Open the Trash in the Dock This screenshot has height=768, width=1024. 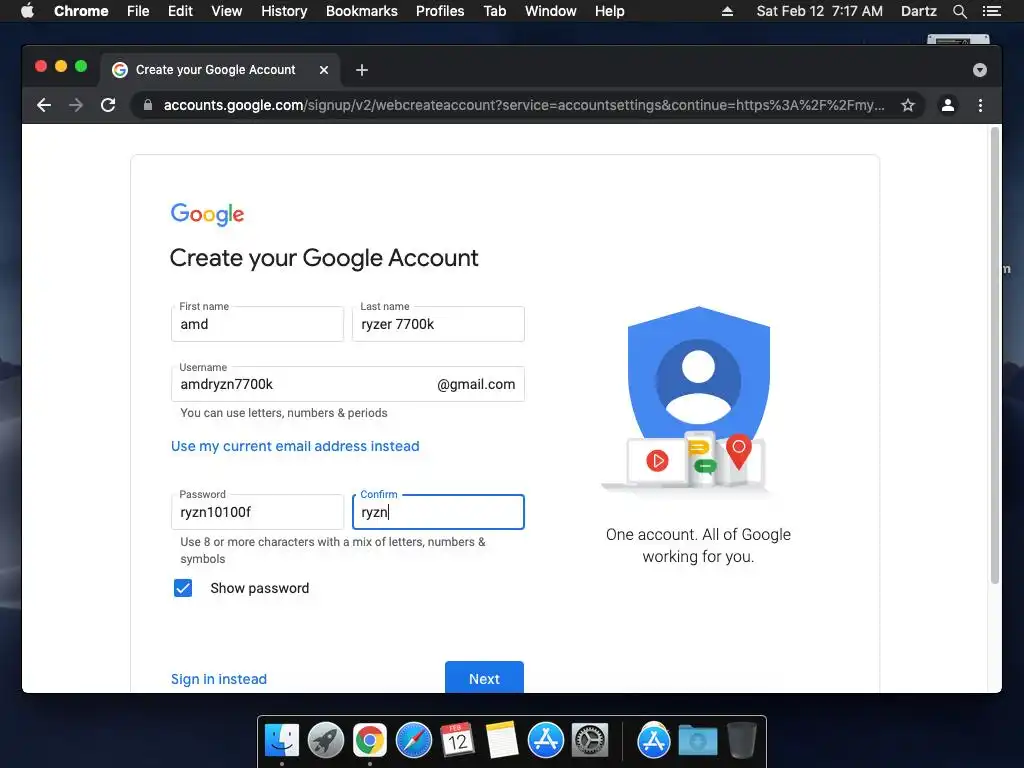[x=741, y=741]
